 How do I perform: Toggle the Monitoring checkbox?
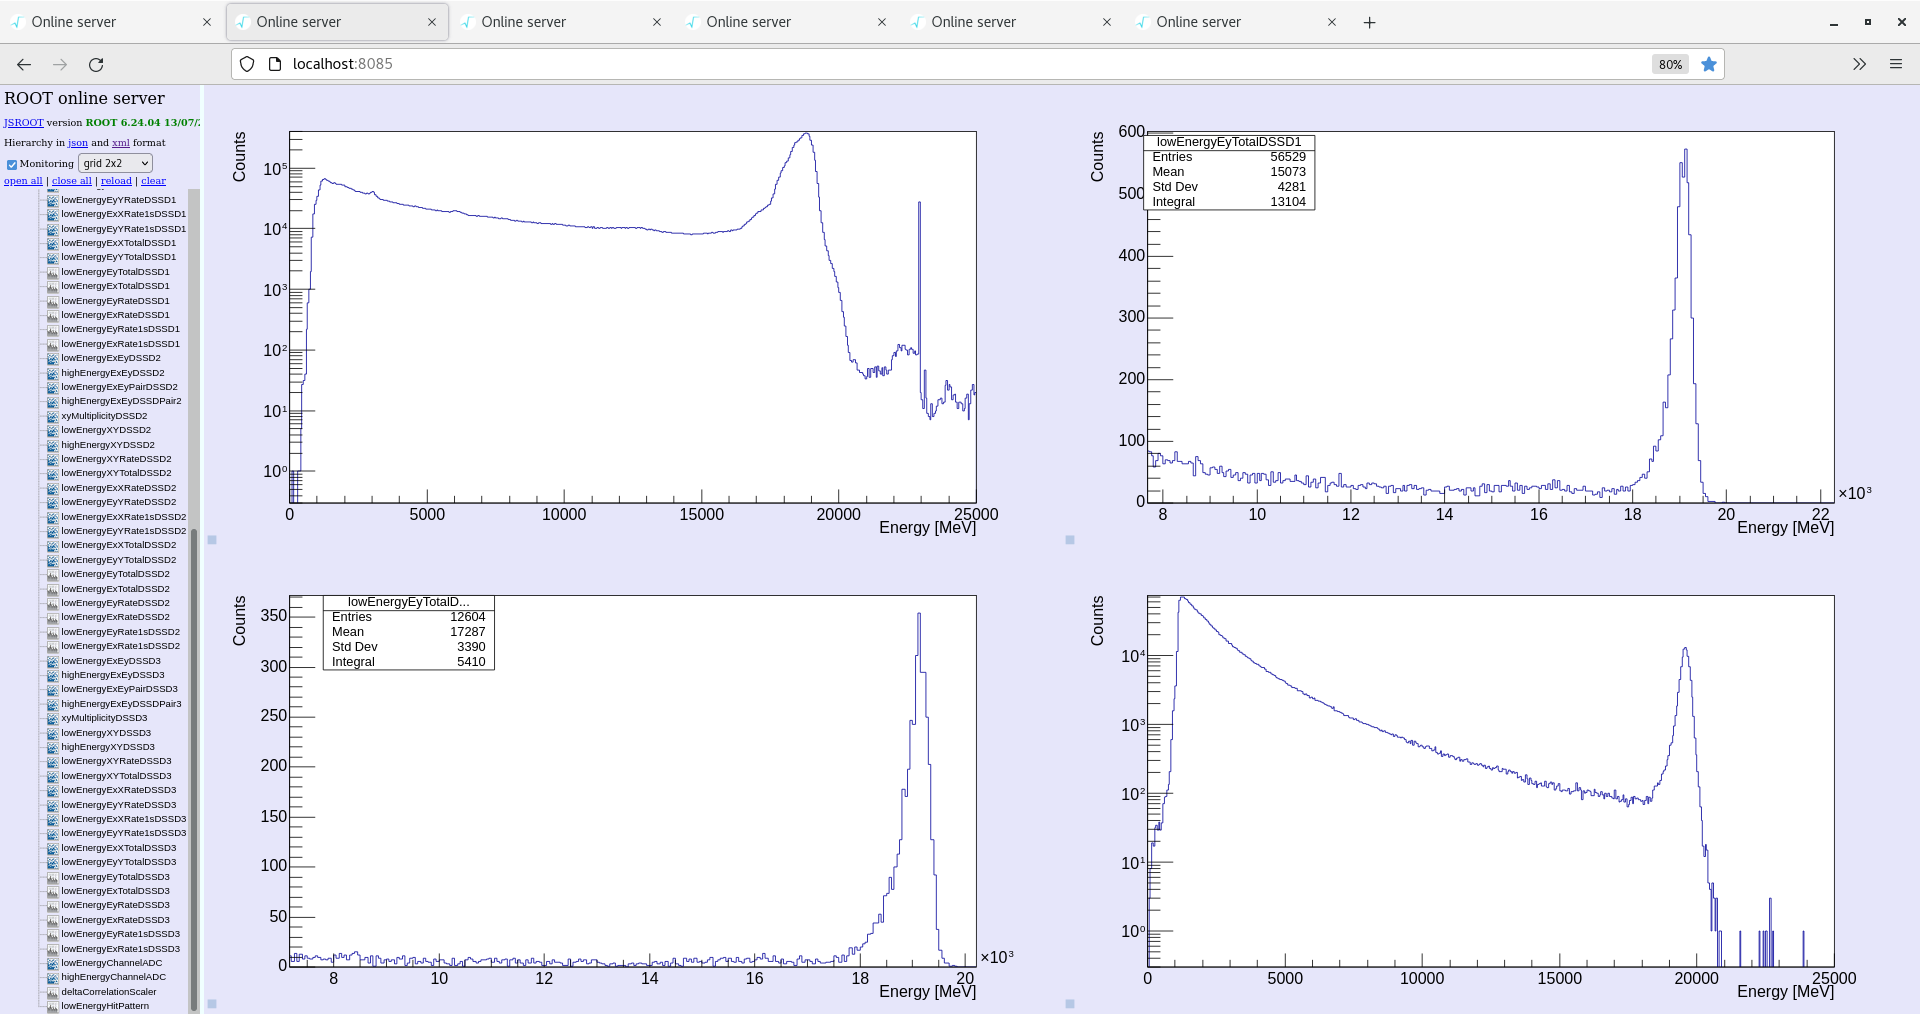pos(12,164)
